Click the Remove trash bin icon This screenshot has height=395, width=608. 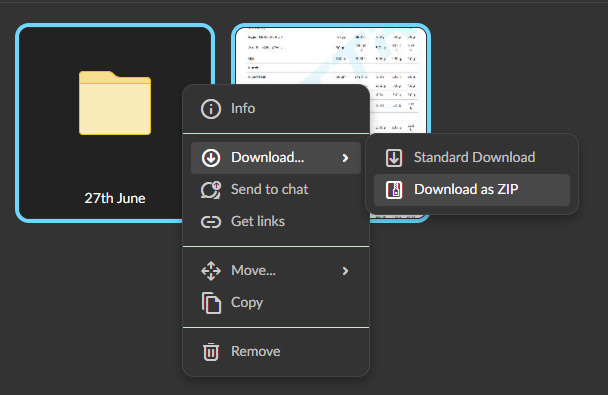click(211, 352)
